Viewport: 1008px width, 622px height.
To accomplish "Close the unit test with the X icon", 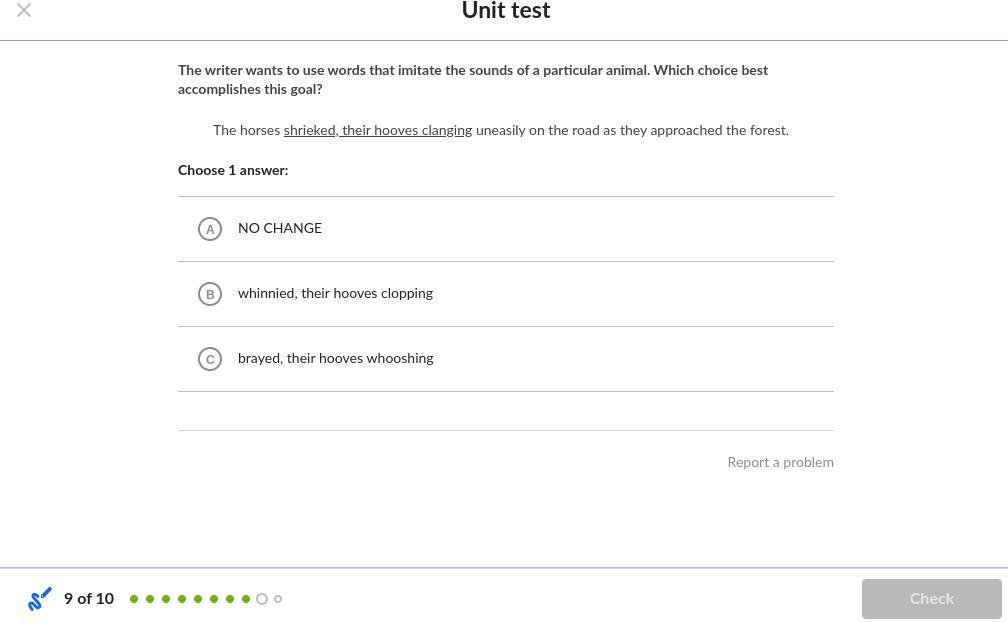I will click(24, 10).
